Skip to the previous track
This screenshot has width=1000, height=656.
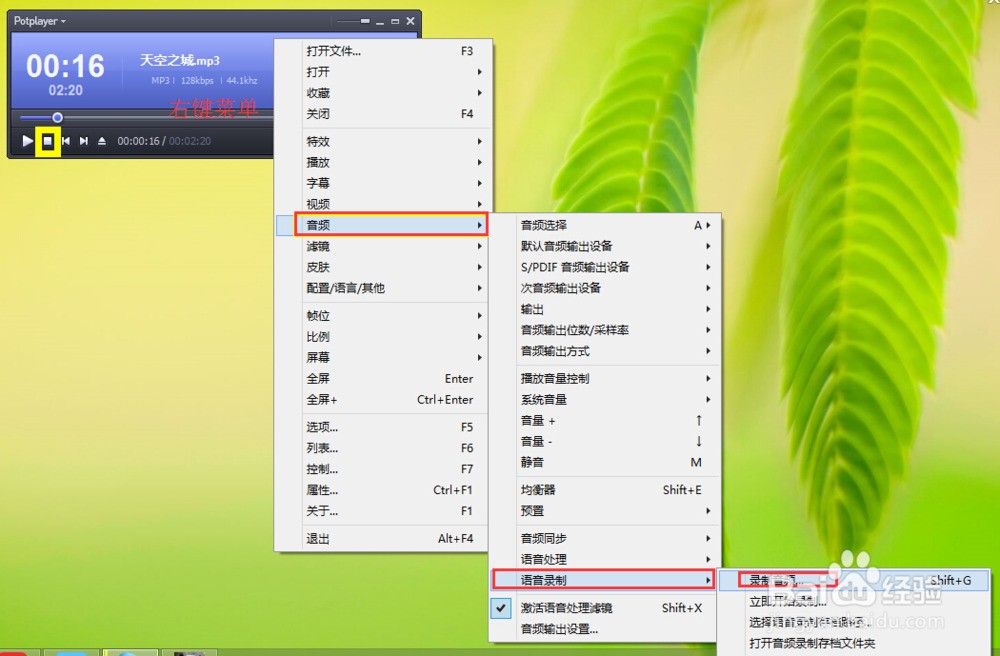pos(66,141)
